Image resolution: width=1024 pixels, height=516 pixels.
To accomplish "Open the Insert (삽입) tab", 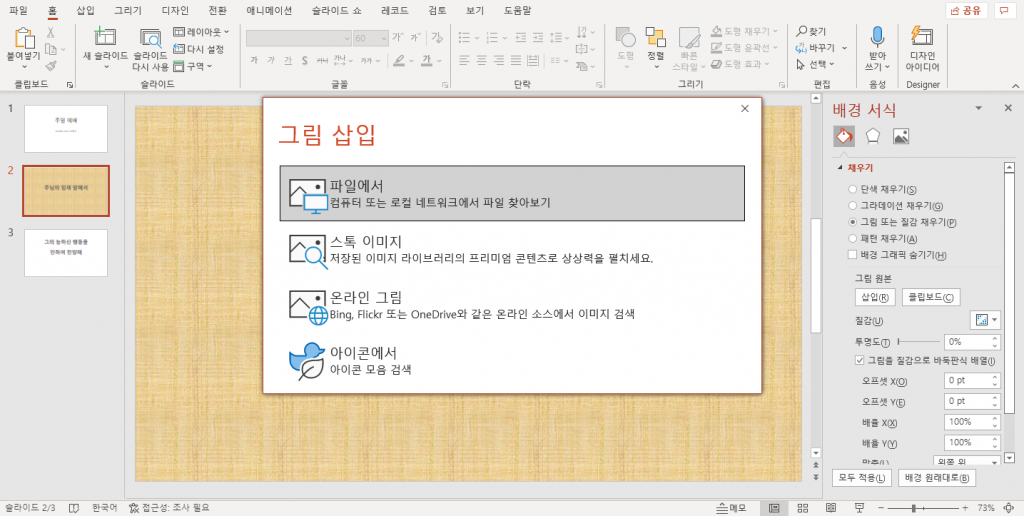I will 86,10.
